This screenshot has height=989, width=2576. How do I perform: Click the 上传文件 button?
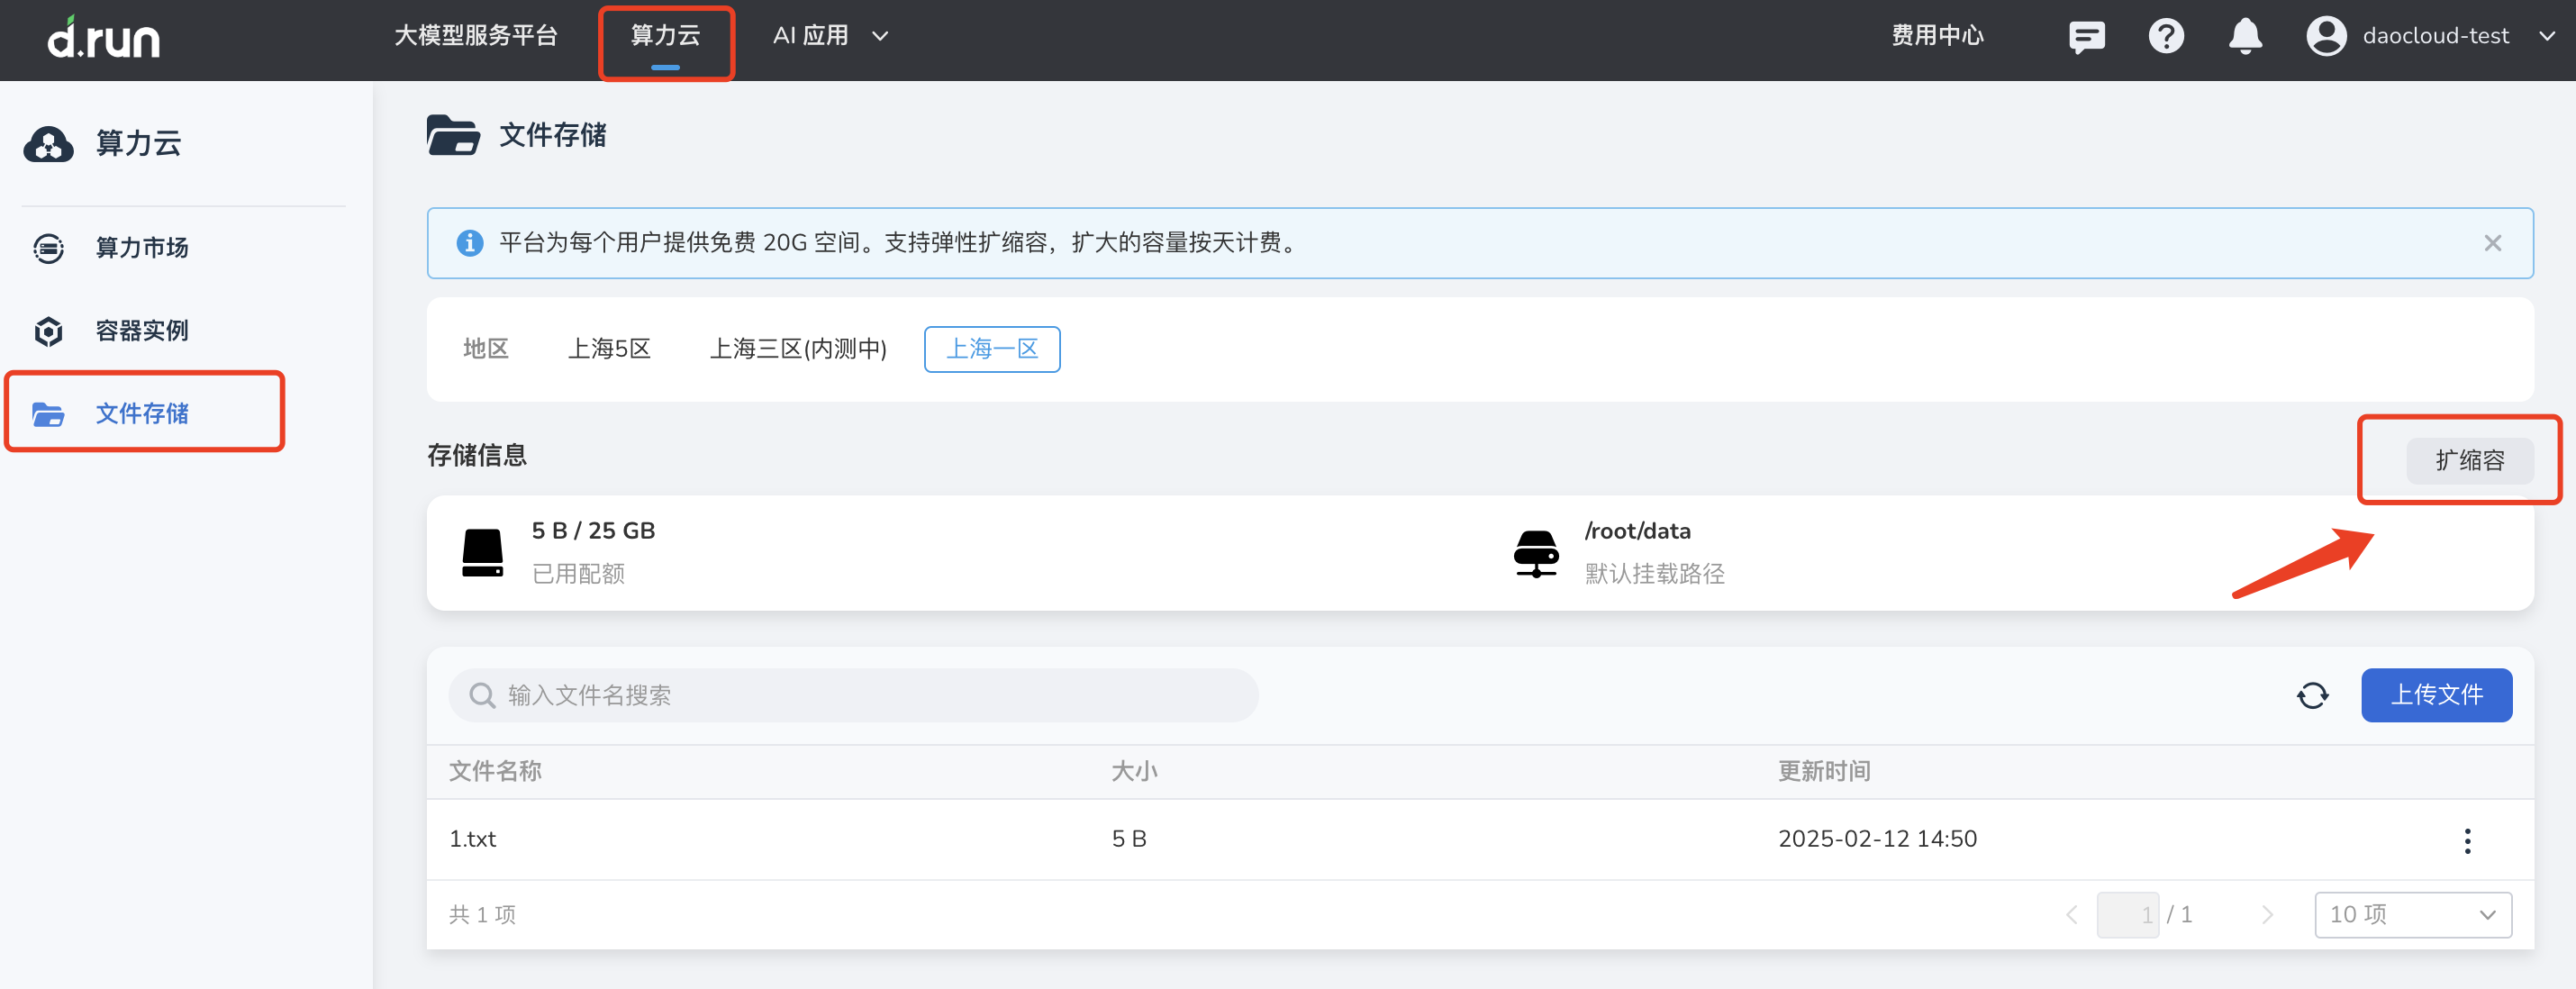(2435, 695)
